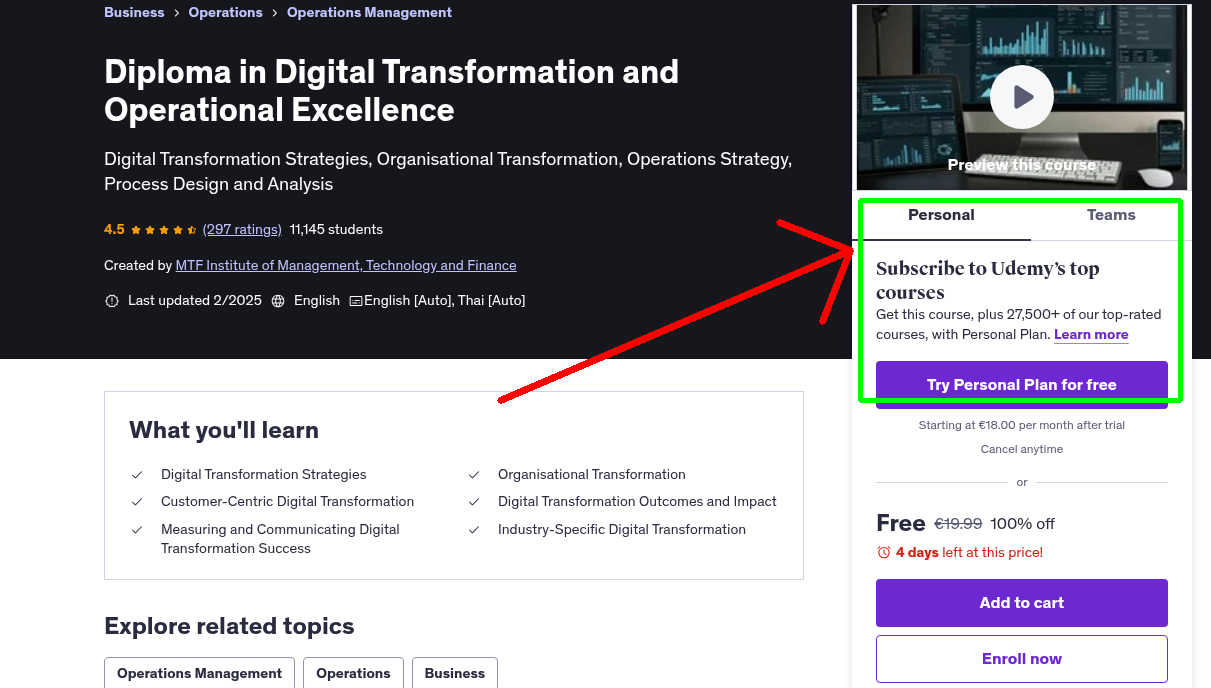Viewport: 1211px width, 688px height.
Task: Click checkmark beside Measuring and Communicating
Action: click(137, 530)
